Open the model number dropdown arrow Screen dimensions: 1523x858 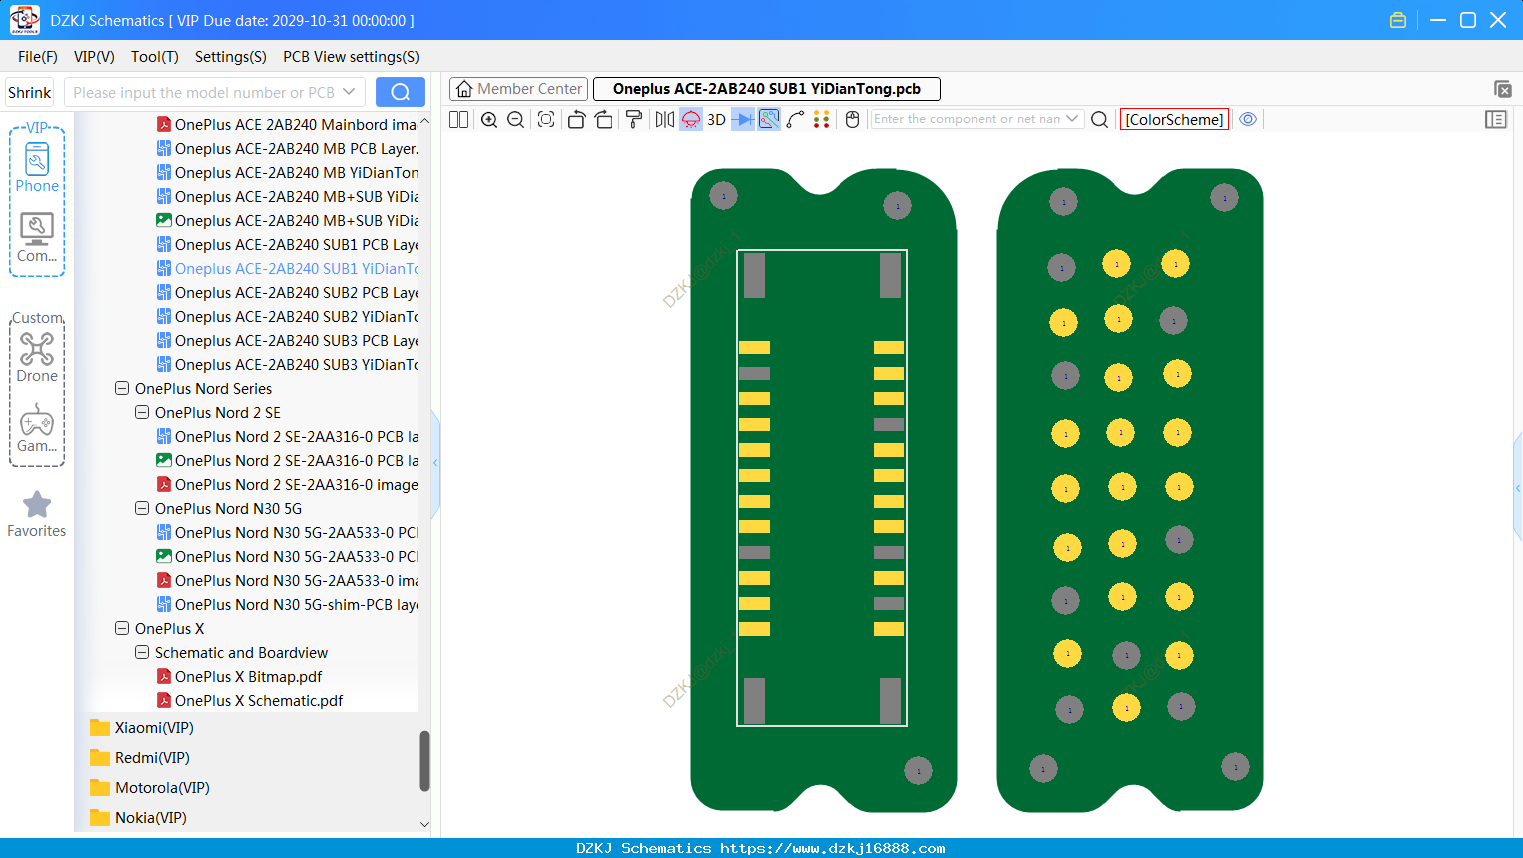pos(349,92)
